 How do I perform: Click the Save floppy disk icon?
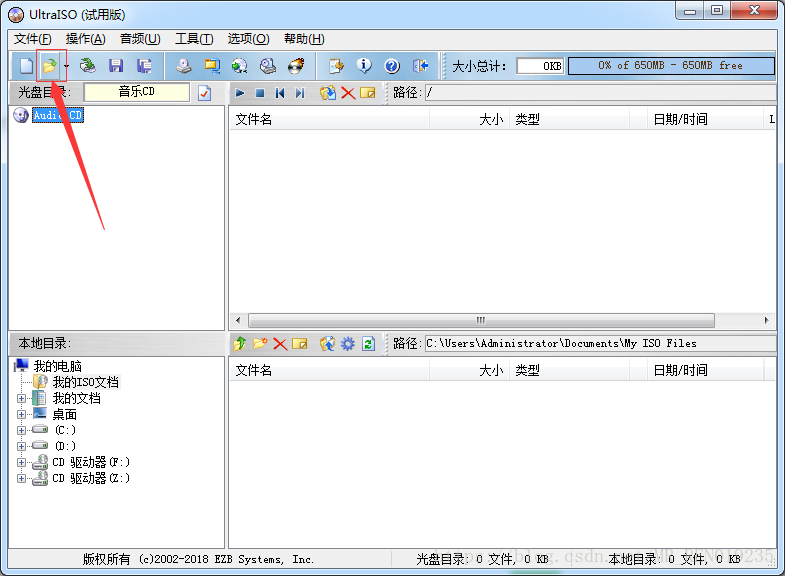pos(116,66)
